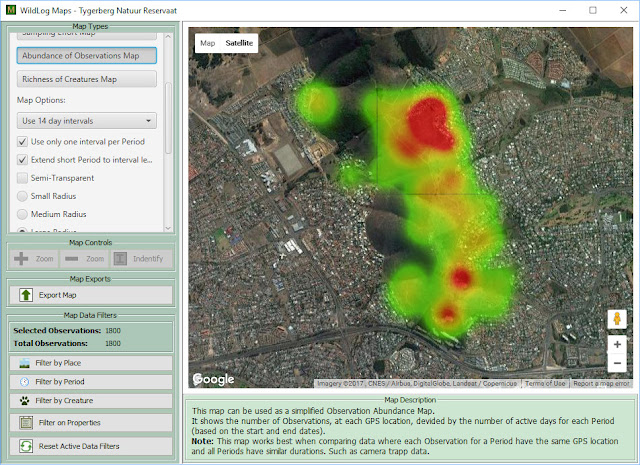Open the Filter by Period option

[x=91, y=382]
